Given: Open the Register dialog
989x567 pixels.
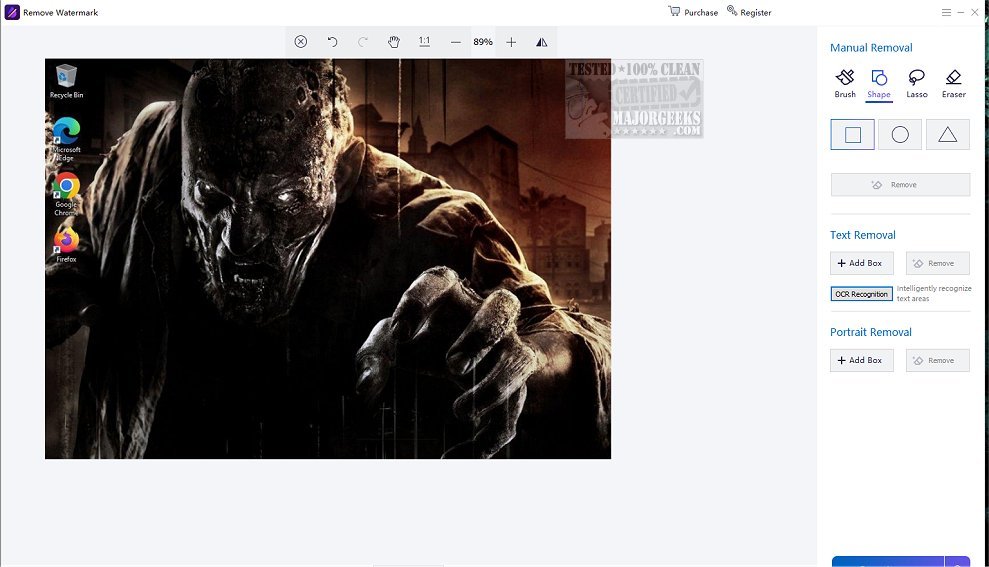Looking at the screenshot, I should pyautogui.click(x=749, y=12).
